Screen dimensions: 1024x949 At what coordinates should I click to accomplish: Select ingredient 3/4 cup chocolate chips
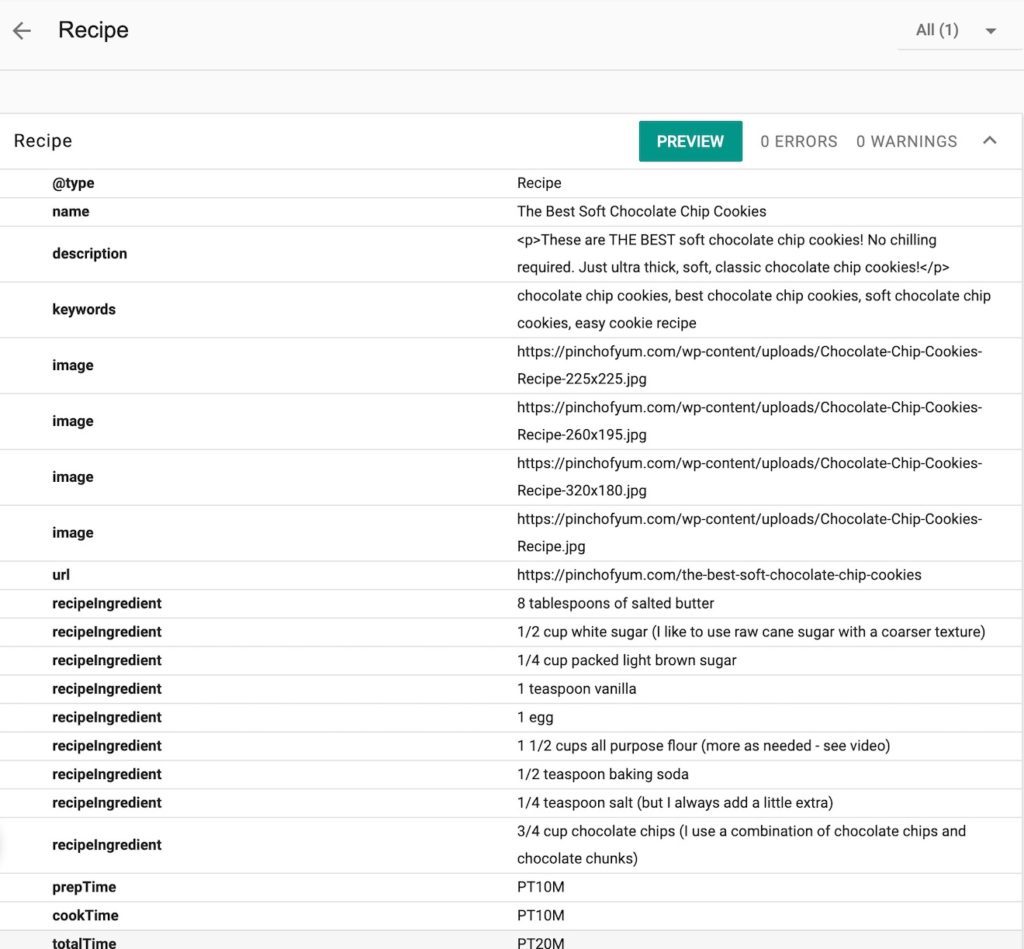click(741, 845)
